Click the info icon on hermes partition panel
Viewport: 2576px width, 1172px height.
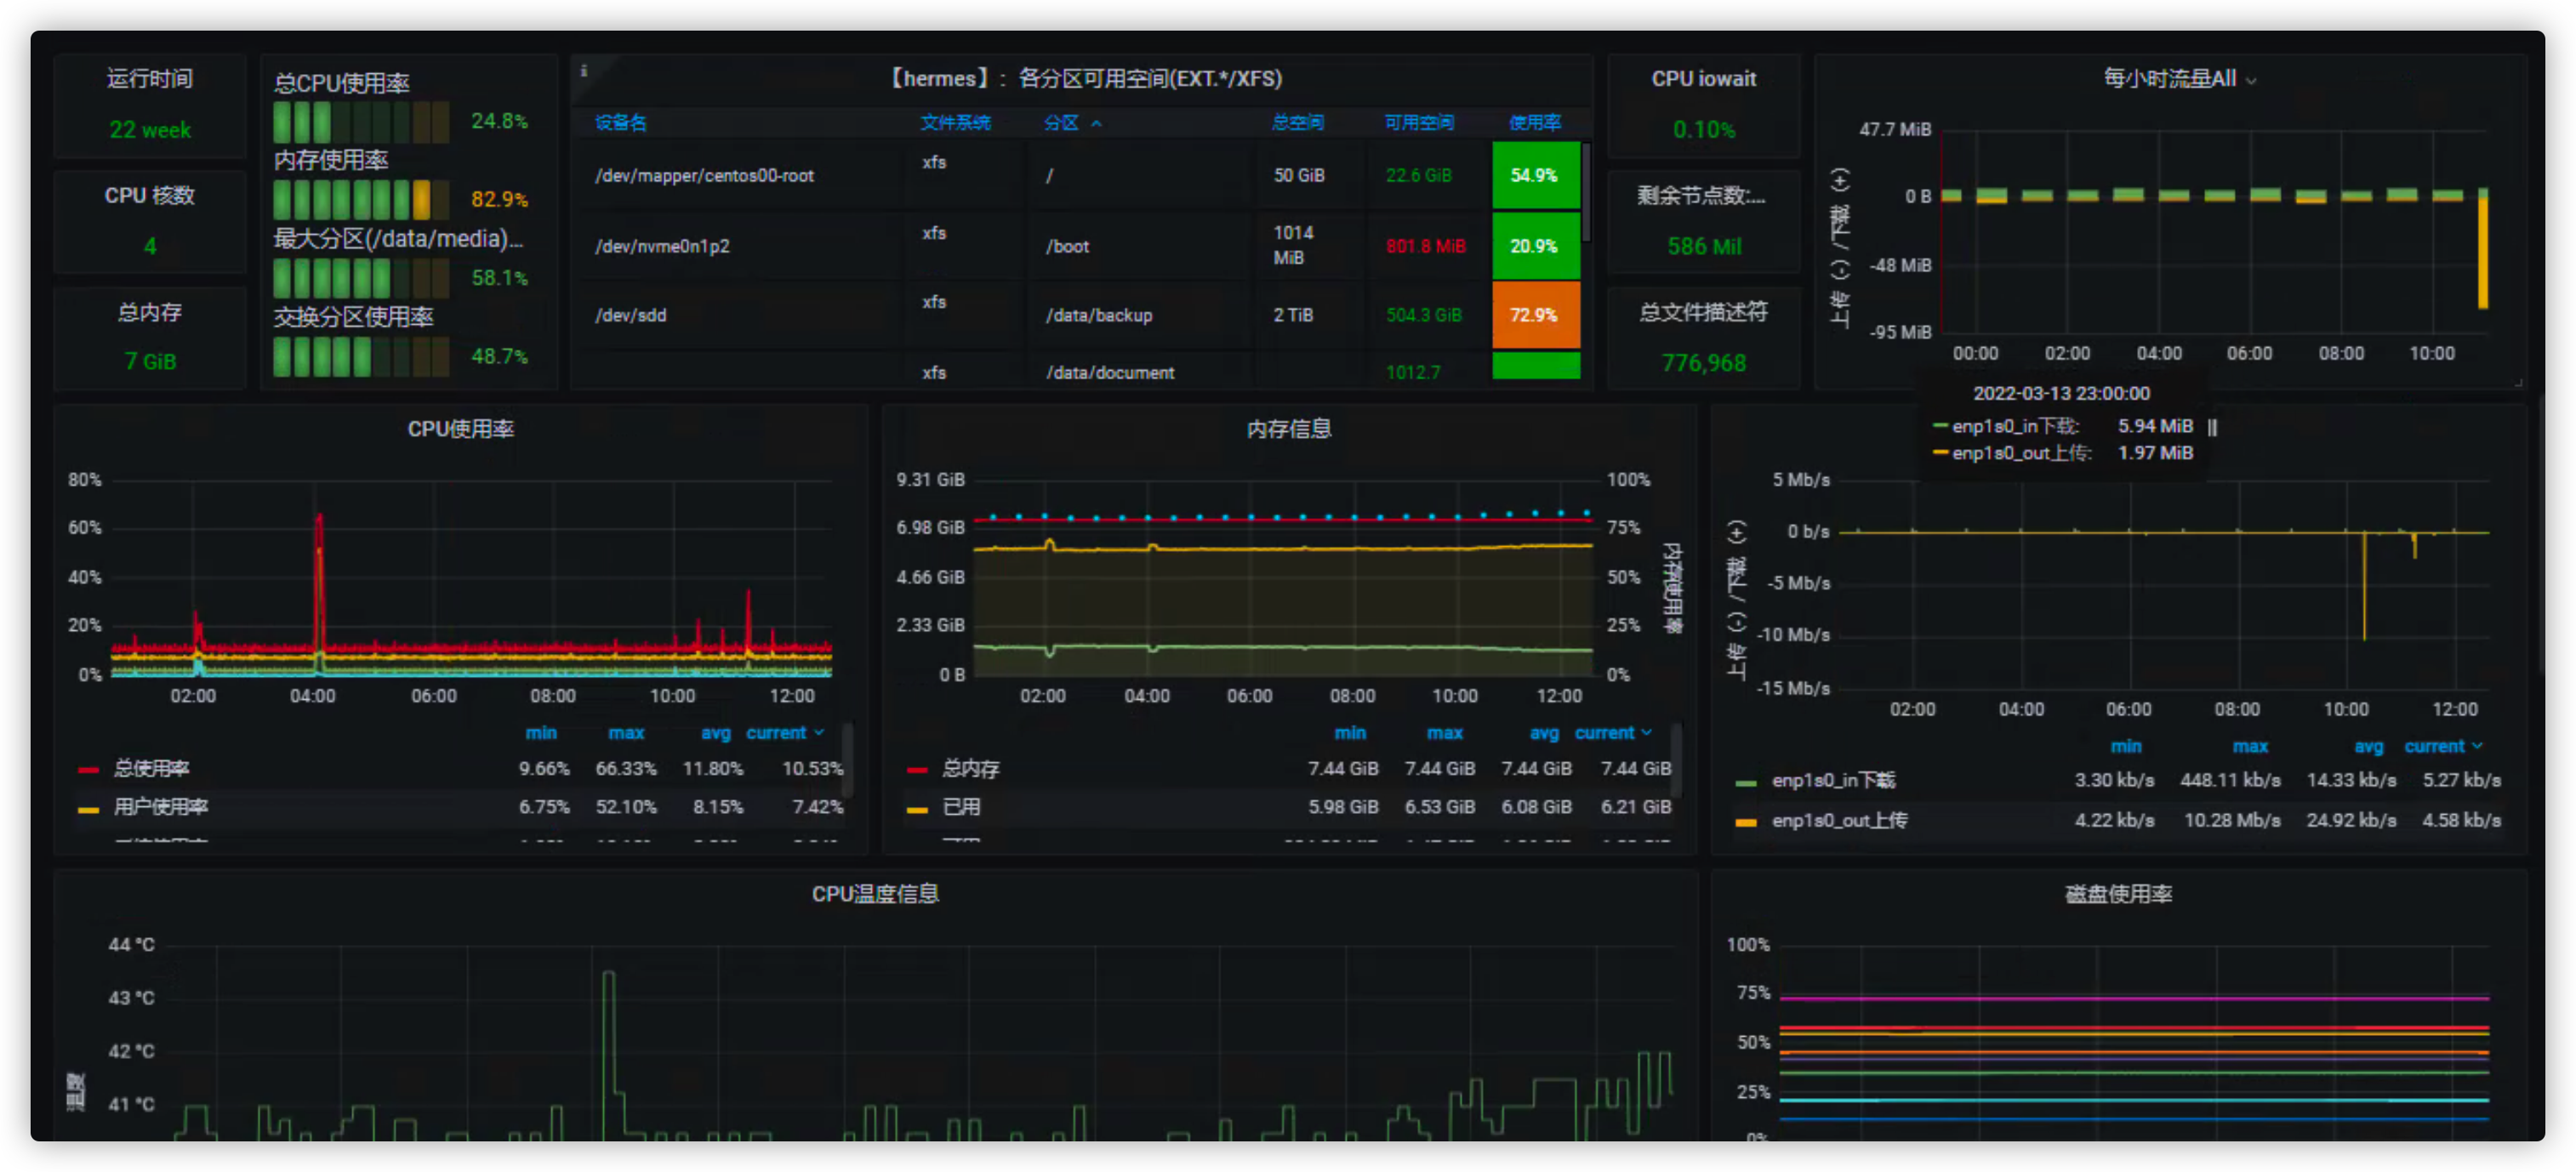(x=585, y=71)
